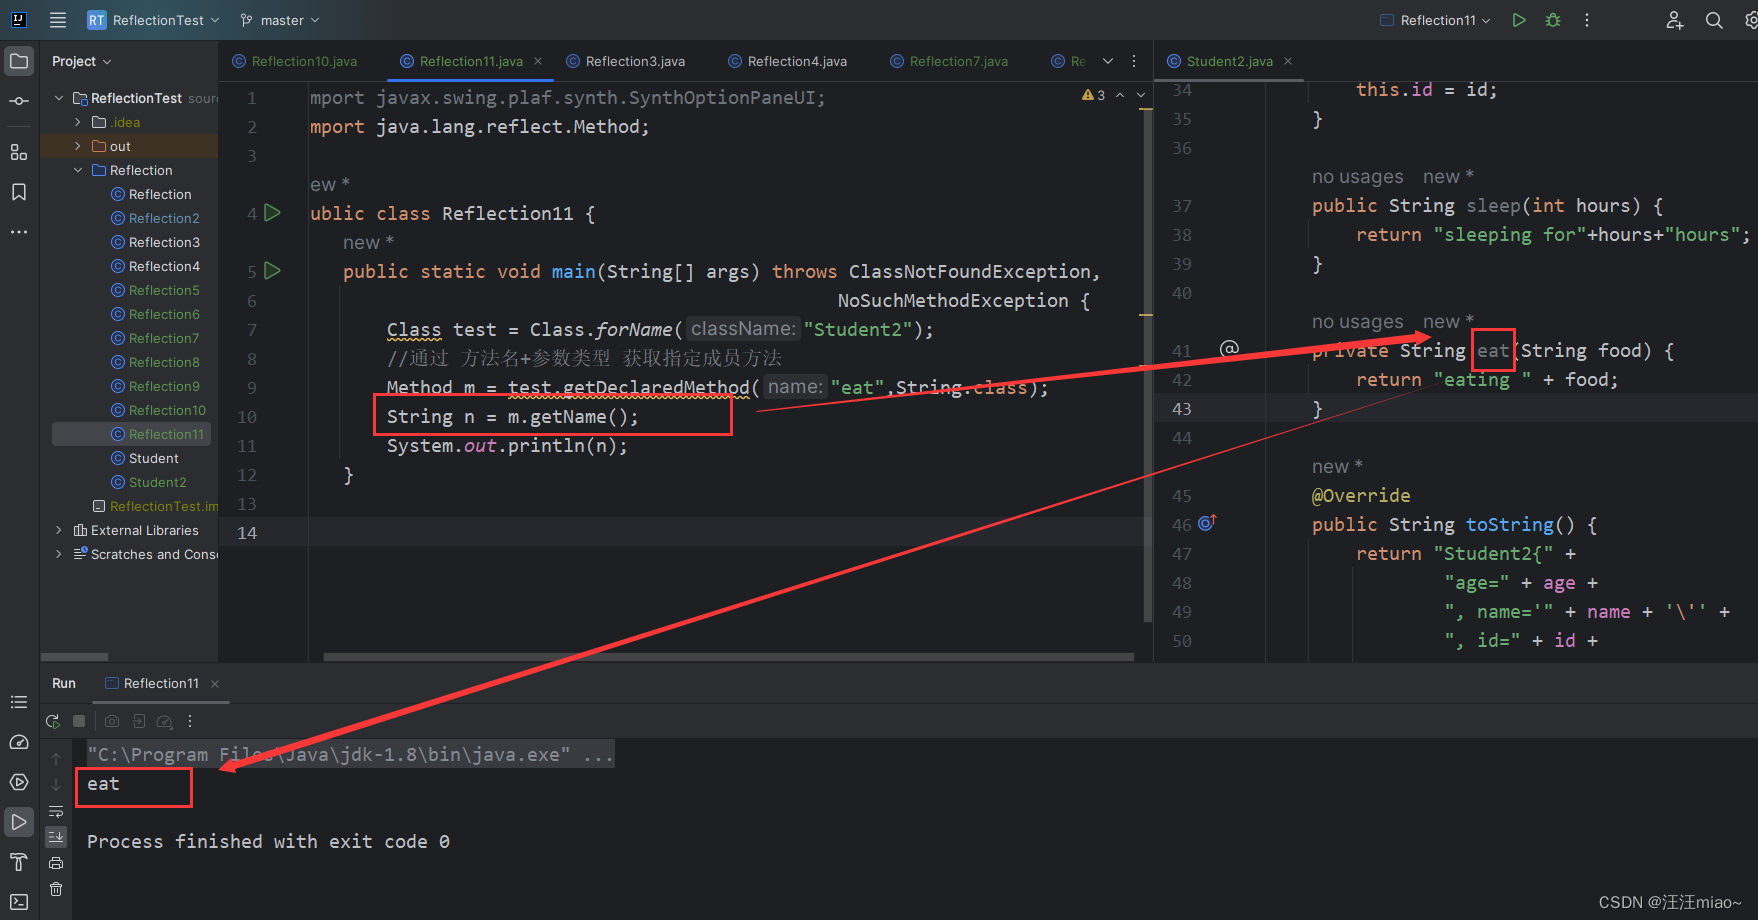Open more run actions in title bar

(1587, 20)
